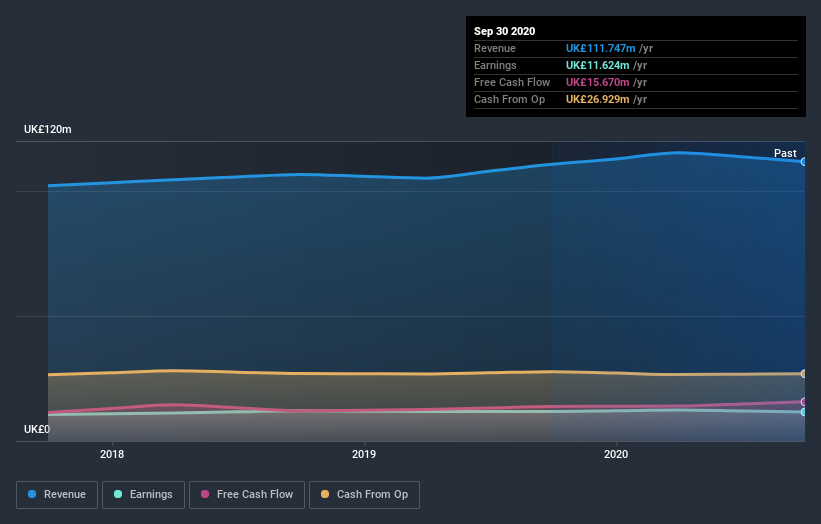This screenshot has height=524, width=821.
Task: Click the Sep 30 2020 tooltip heading
Action: tap(504, 31)
